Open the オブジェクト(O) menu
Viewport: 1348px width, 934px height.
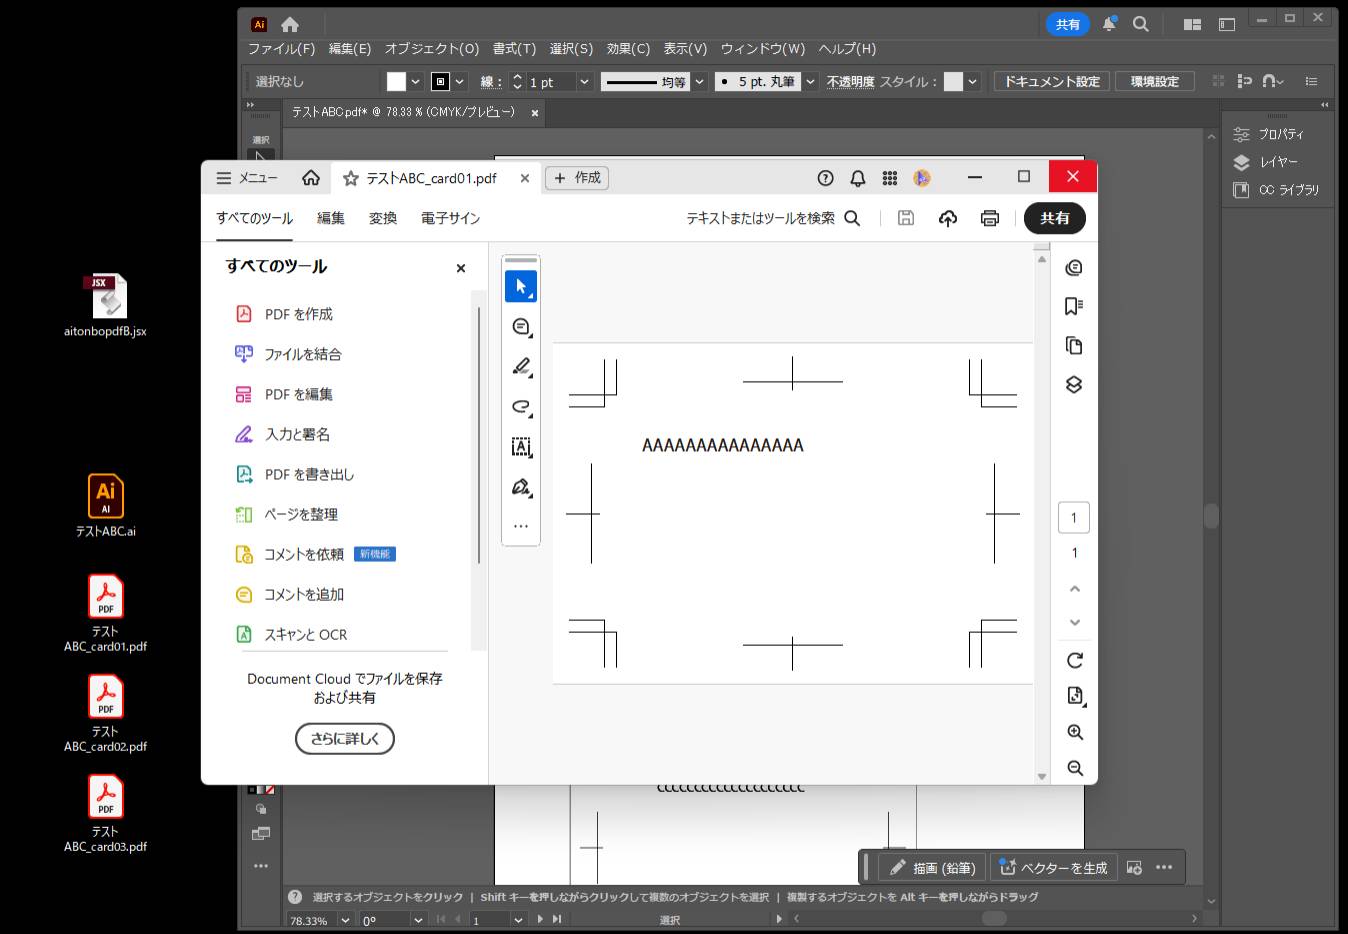tap(431, 48)
